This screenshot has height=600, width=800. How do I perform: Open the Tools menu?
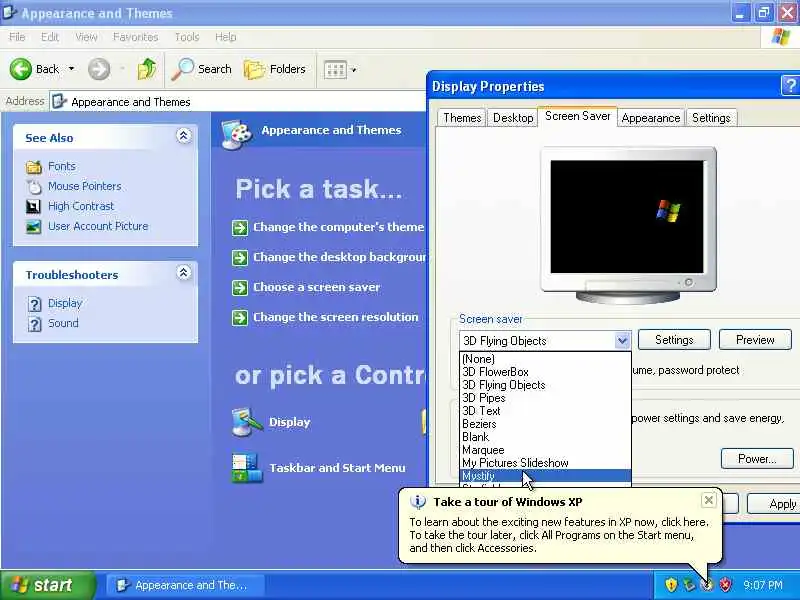point(187,37)
